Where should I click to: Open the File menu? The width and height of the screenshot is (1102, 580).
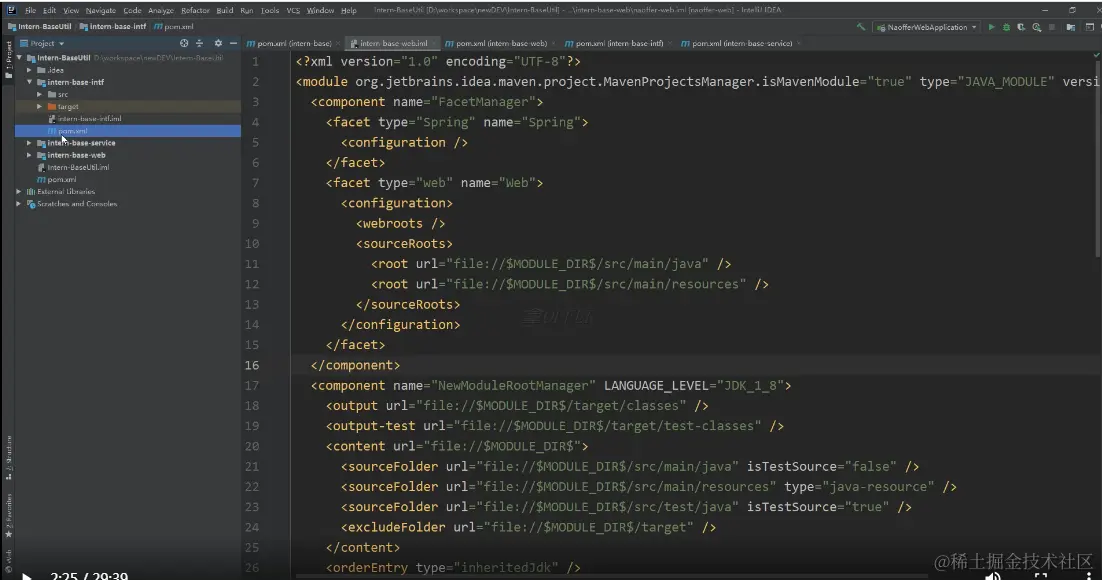click(30, 11)
